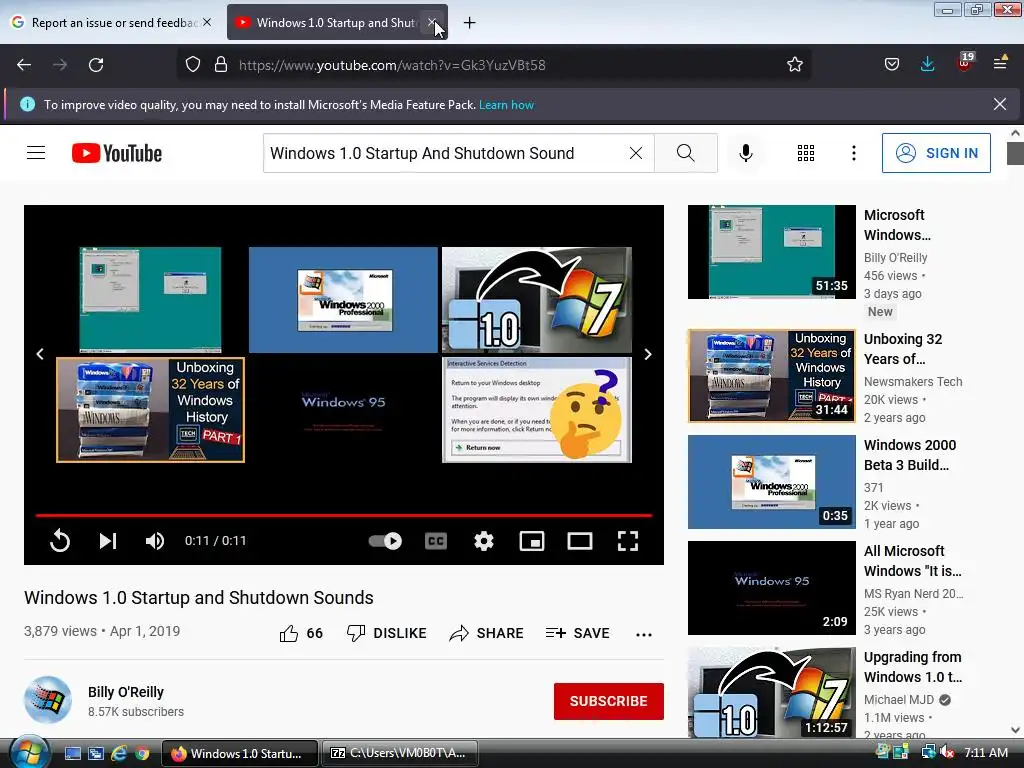Click the red video progress bar
The image size is (1024, 768).
click(x=344, y=515)
